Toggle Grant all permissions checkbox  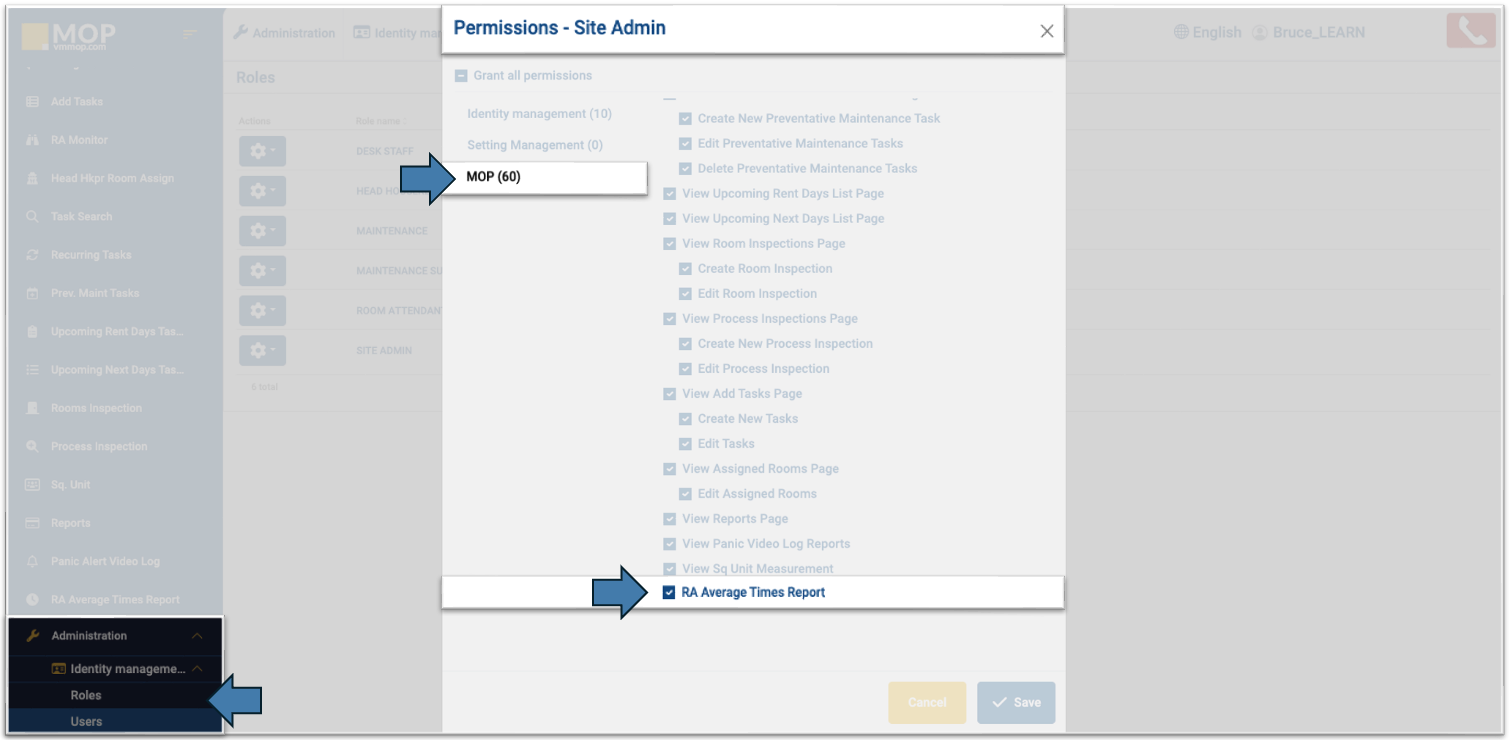[x=461, y=76]
